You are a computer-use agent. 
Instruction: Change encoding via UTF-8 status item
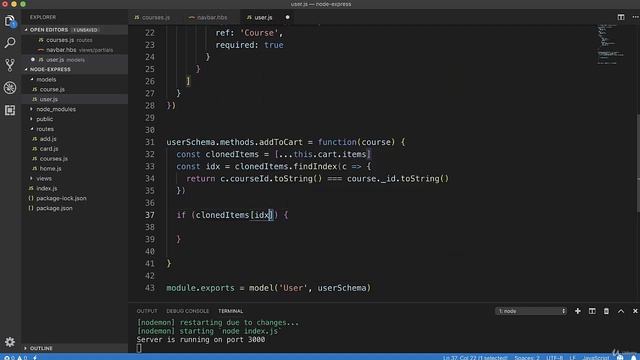[554, 357]
